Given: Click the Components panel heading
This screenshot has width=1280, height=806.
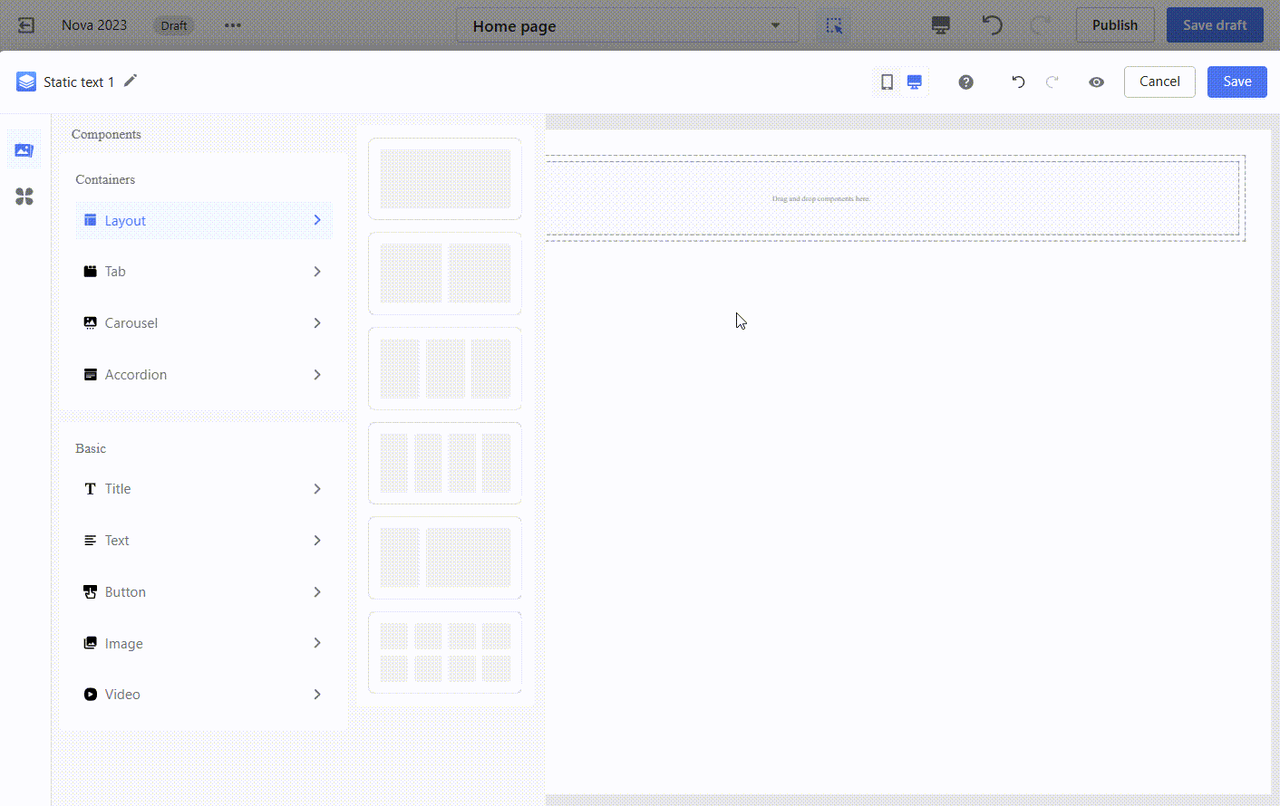Looking at the screenshot, I should pos(106,134).
